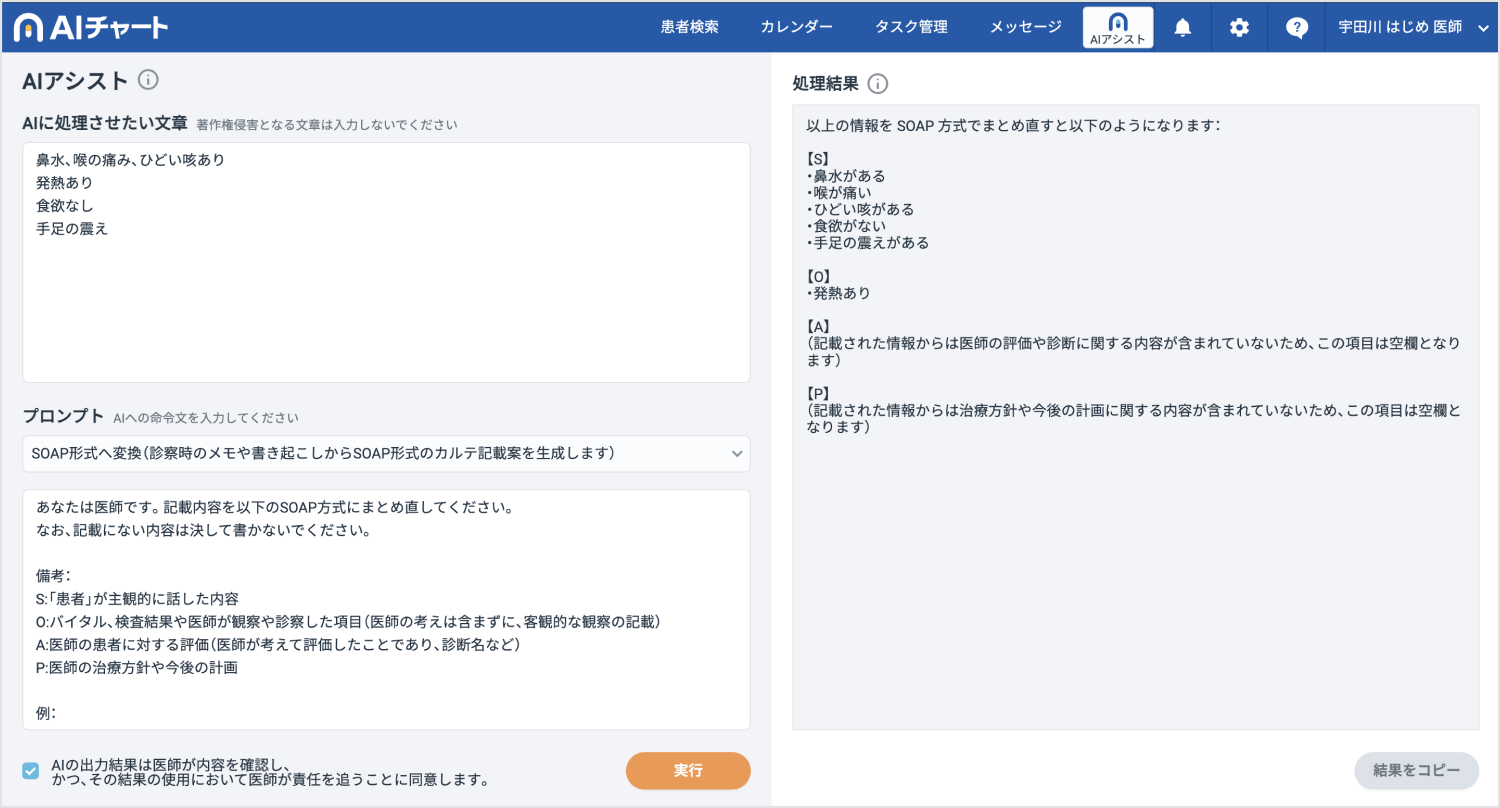Switch to タスク管理 in the navigation
The width and height of the screenshot is (1500, 808).
(x=911, y=27)
